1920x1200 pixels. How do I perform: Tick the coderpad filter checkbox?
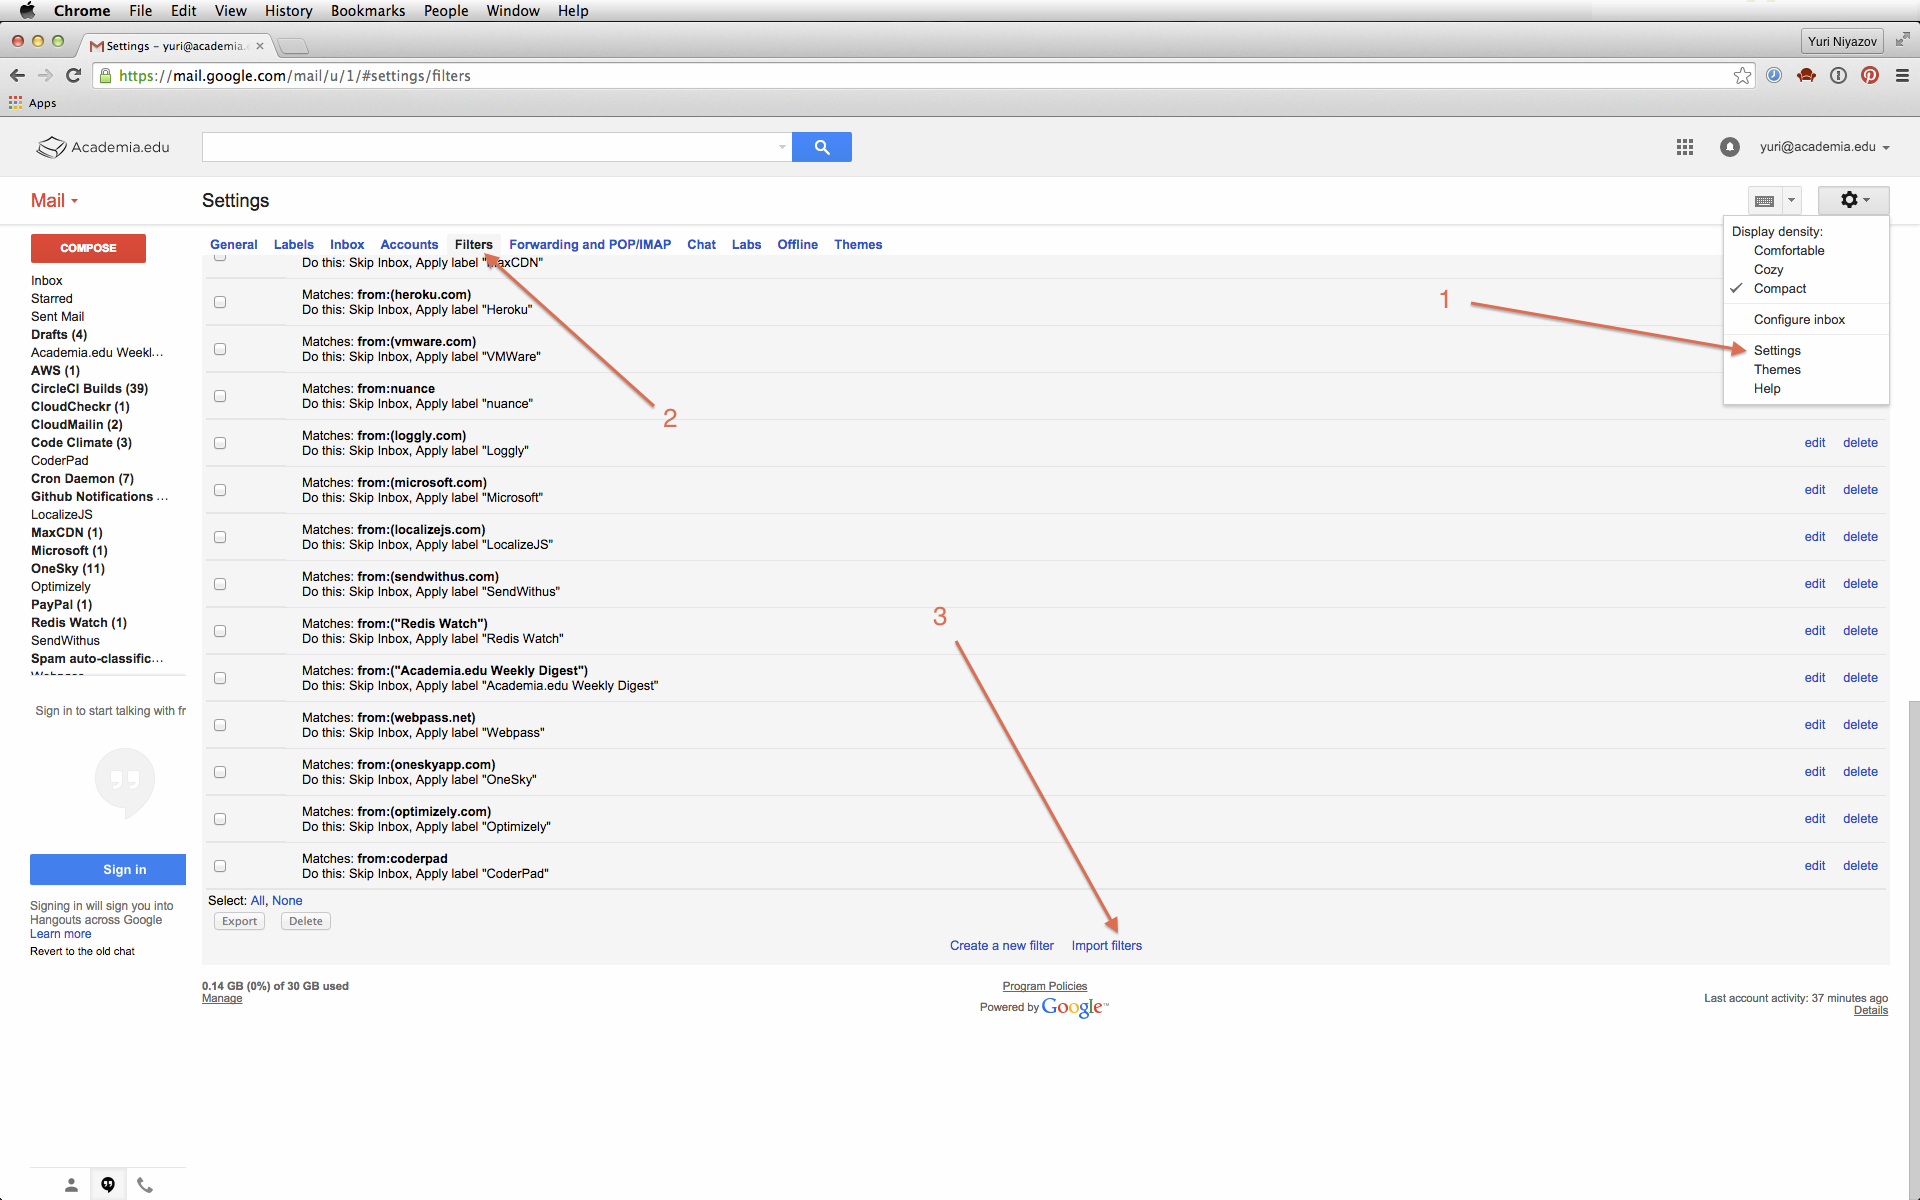(x=220, y=866)
